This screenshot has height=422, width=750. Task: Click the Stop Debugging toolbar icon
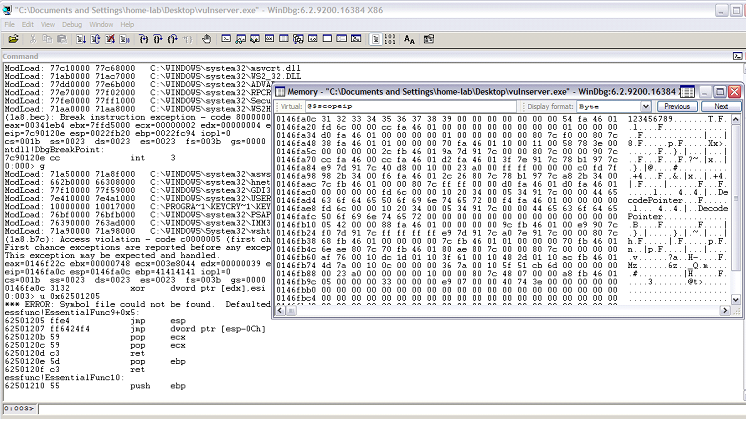coord(109,39)
